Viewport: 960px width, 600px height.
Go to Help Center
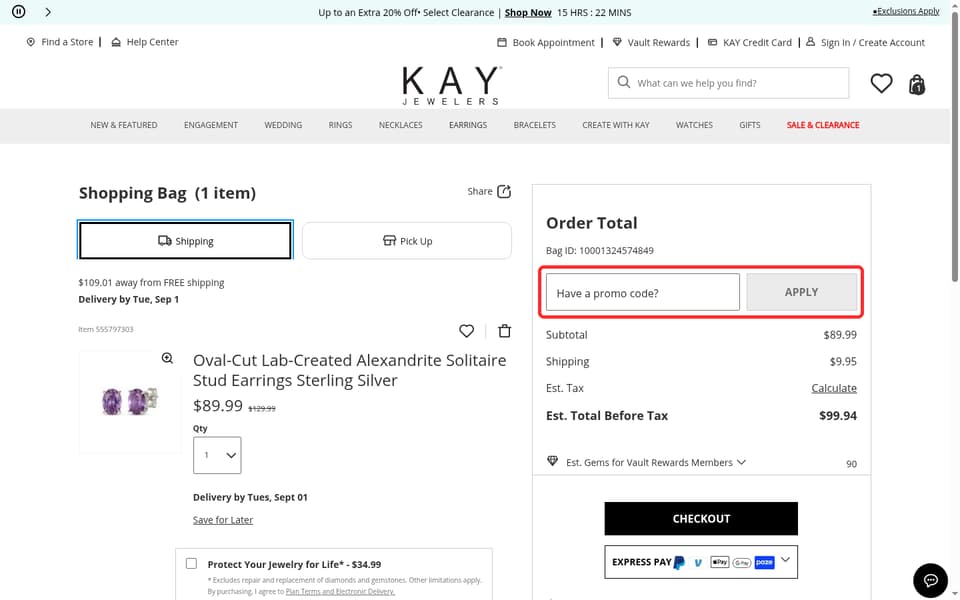(145, 42)
